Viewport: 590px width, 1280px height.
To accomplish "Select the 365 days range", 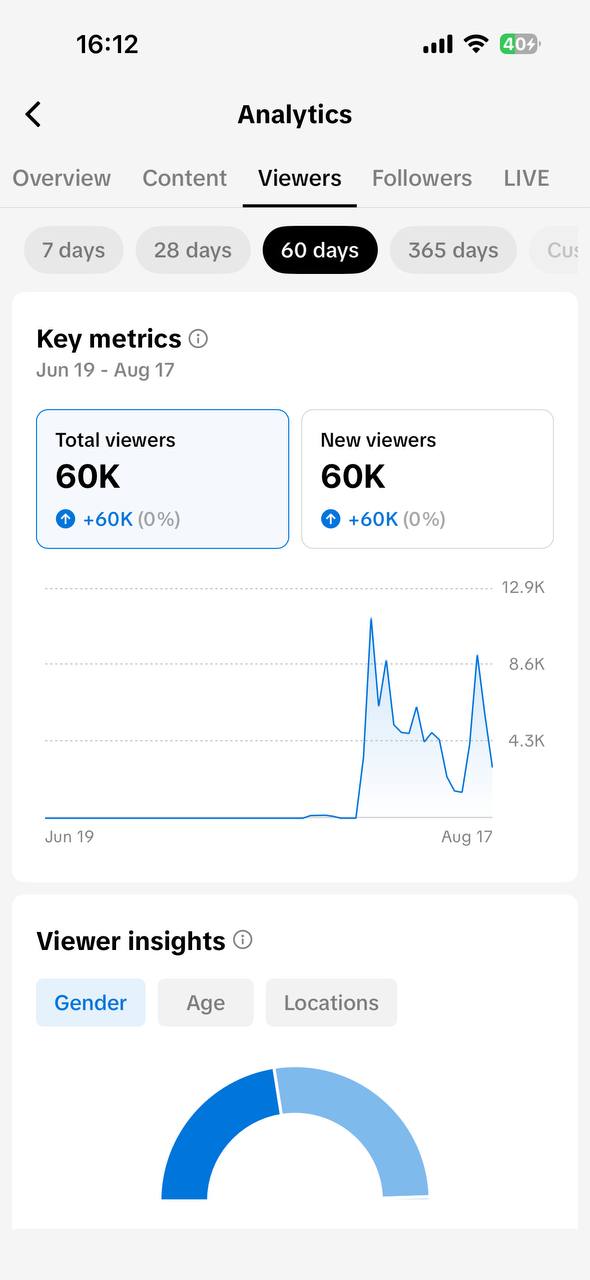I will (453, 250).
